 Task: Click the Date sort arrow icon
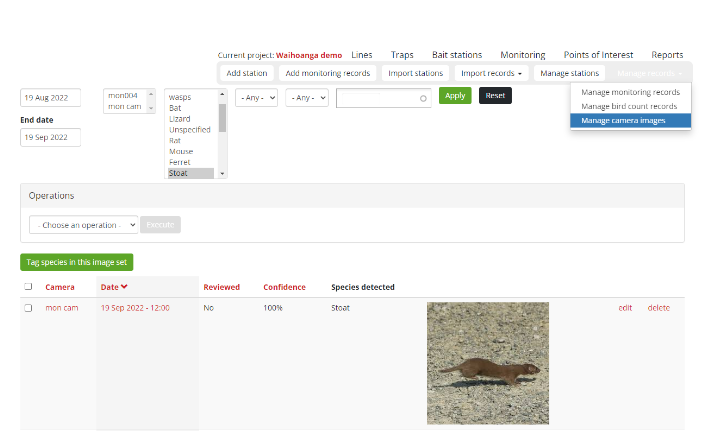click(125, 287)
